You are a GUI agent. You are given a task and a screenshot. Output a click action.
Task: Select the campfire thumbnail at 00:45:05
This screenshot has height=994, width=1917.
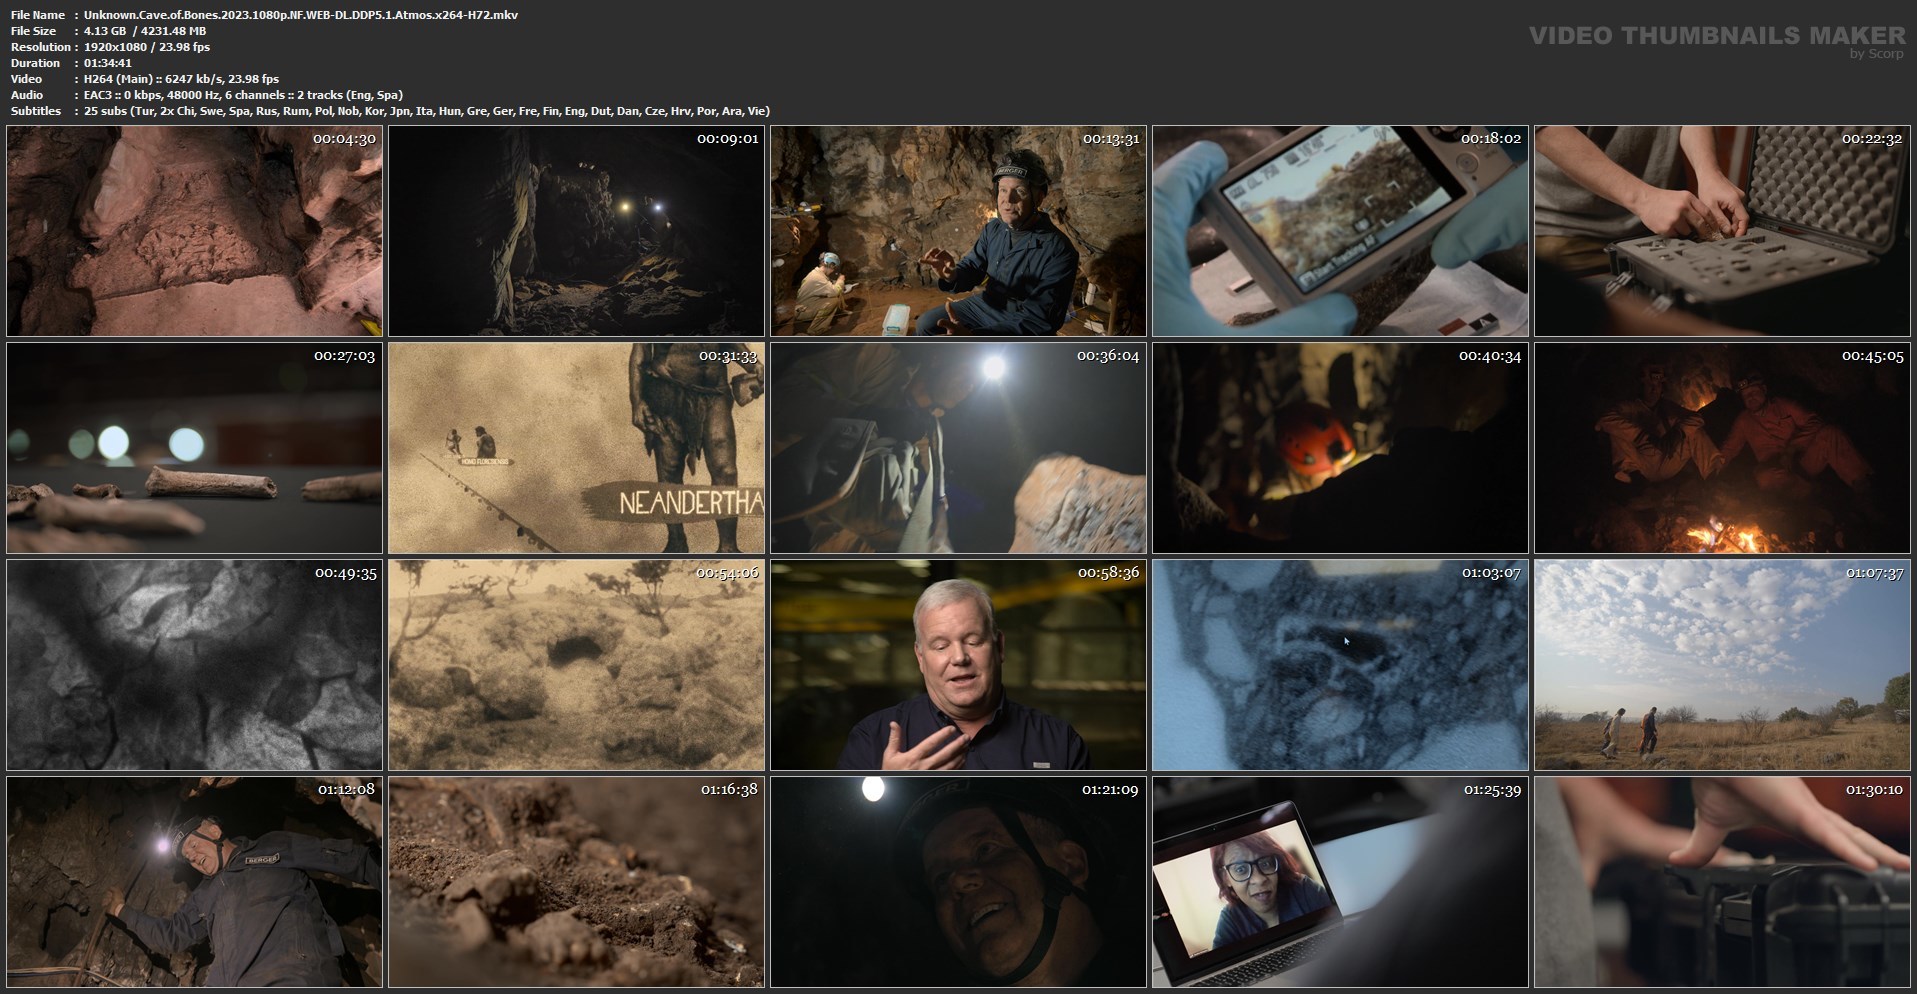(1722, 448)
